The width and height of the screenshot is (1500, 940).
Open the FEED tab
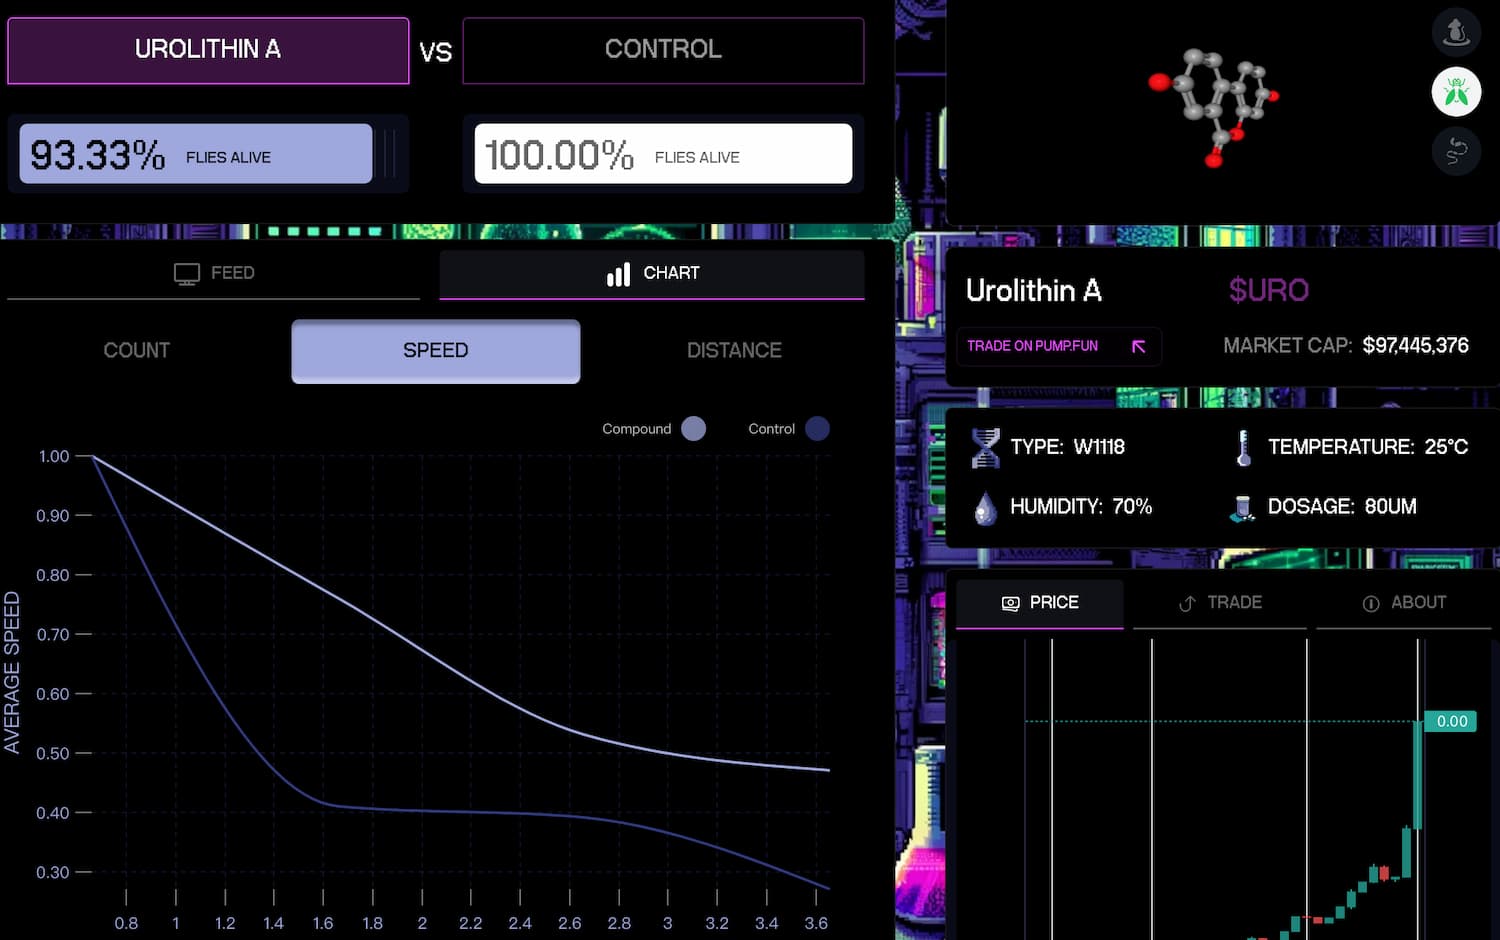[x=214, y=273]
